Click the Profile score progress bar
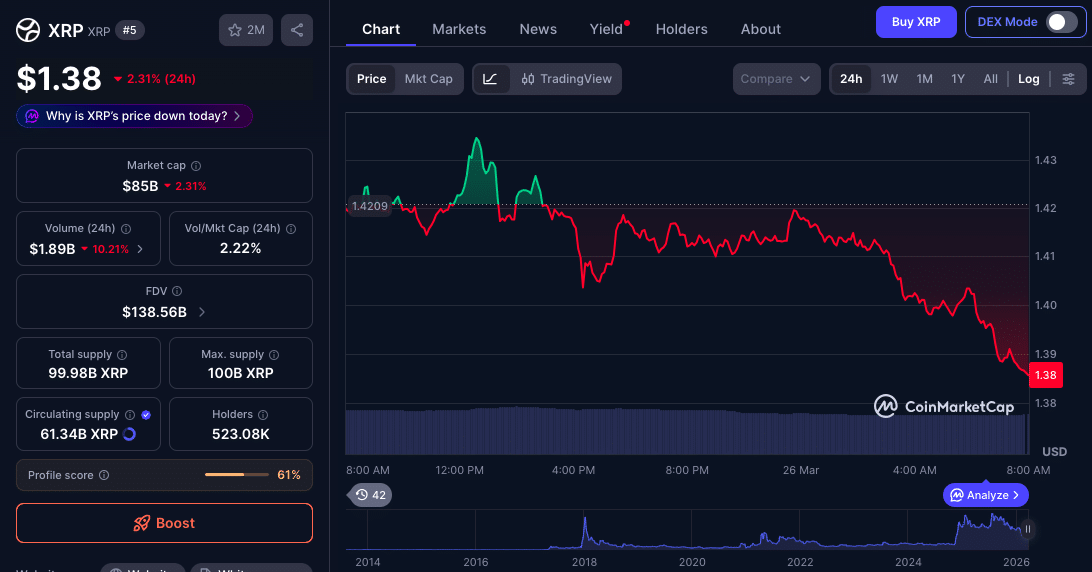 pos(237,475)
